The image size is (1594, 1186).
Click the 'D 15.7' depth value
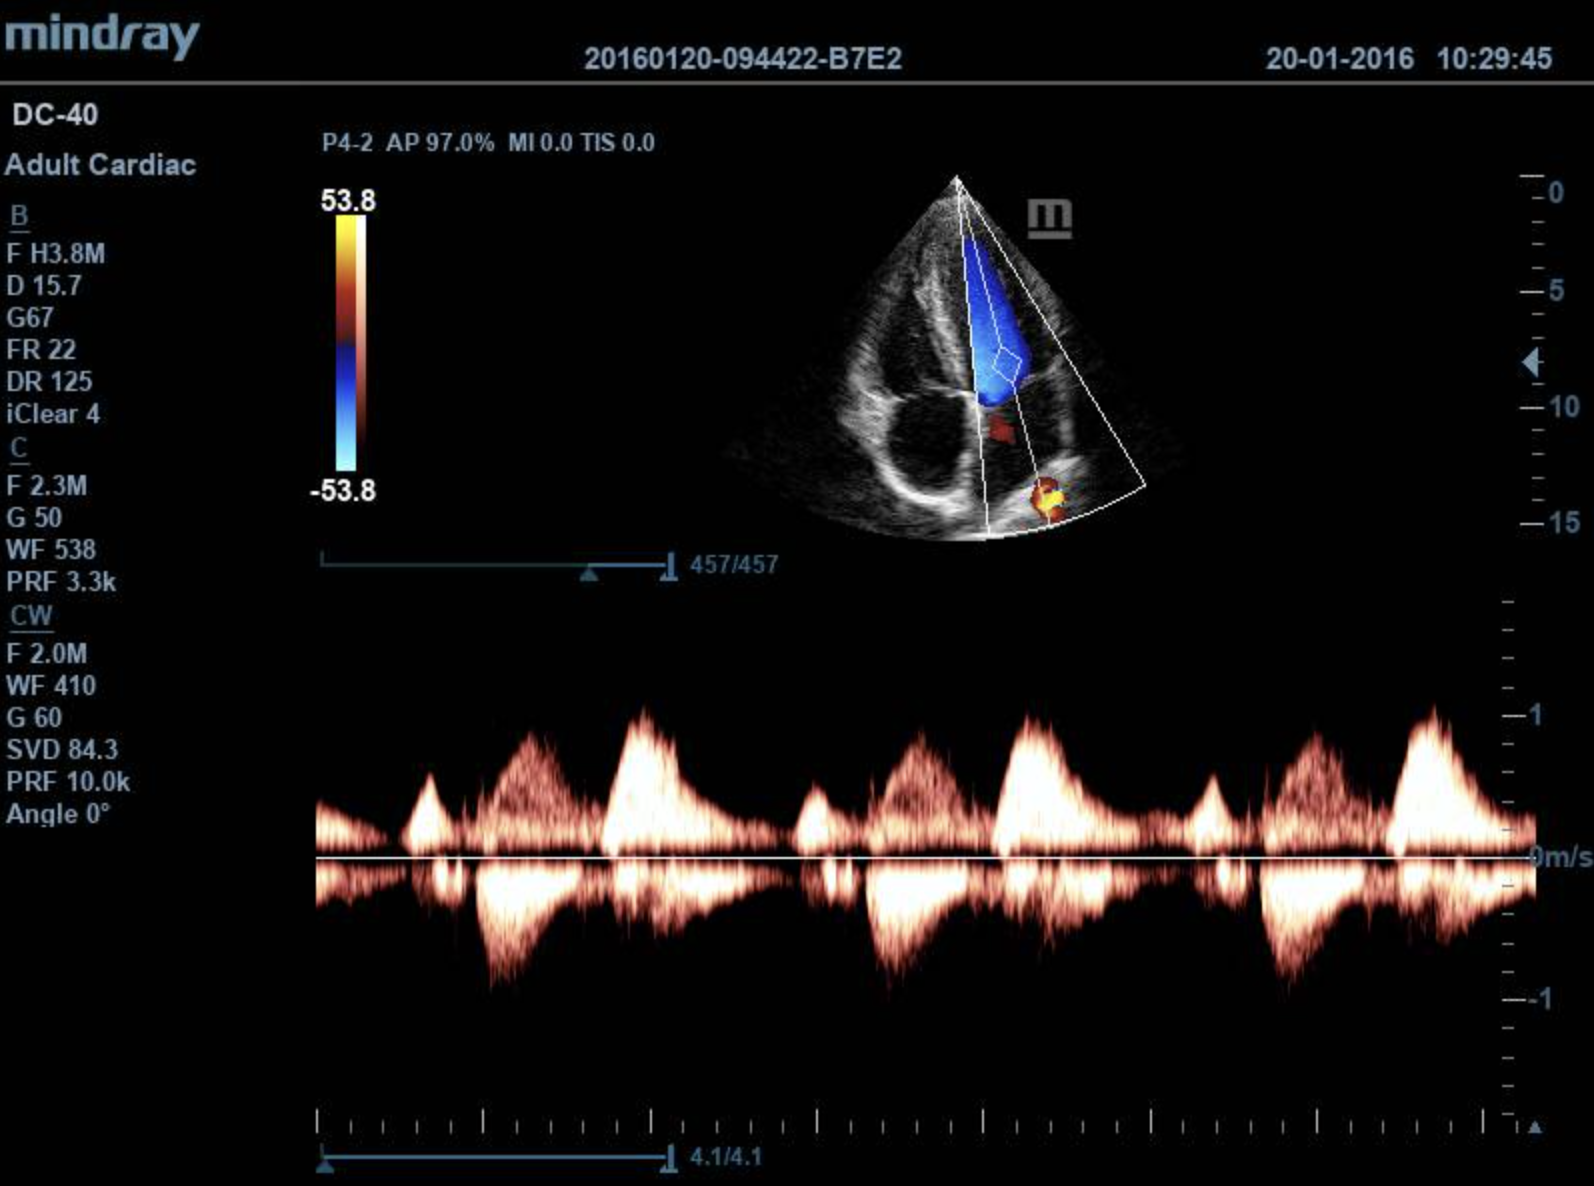pos(44,286)
